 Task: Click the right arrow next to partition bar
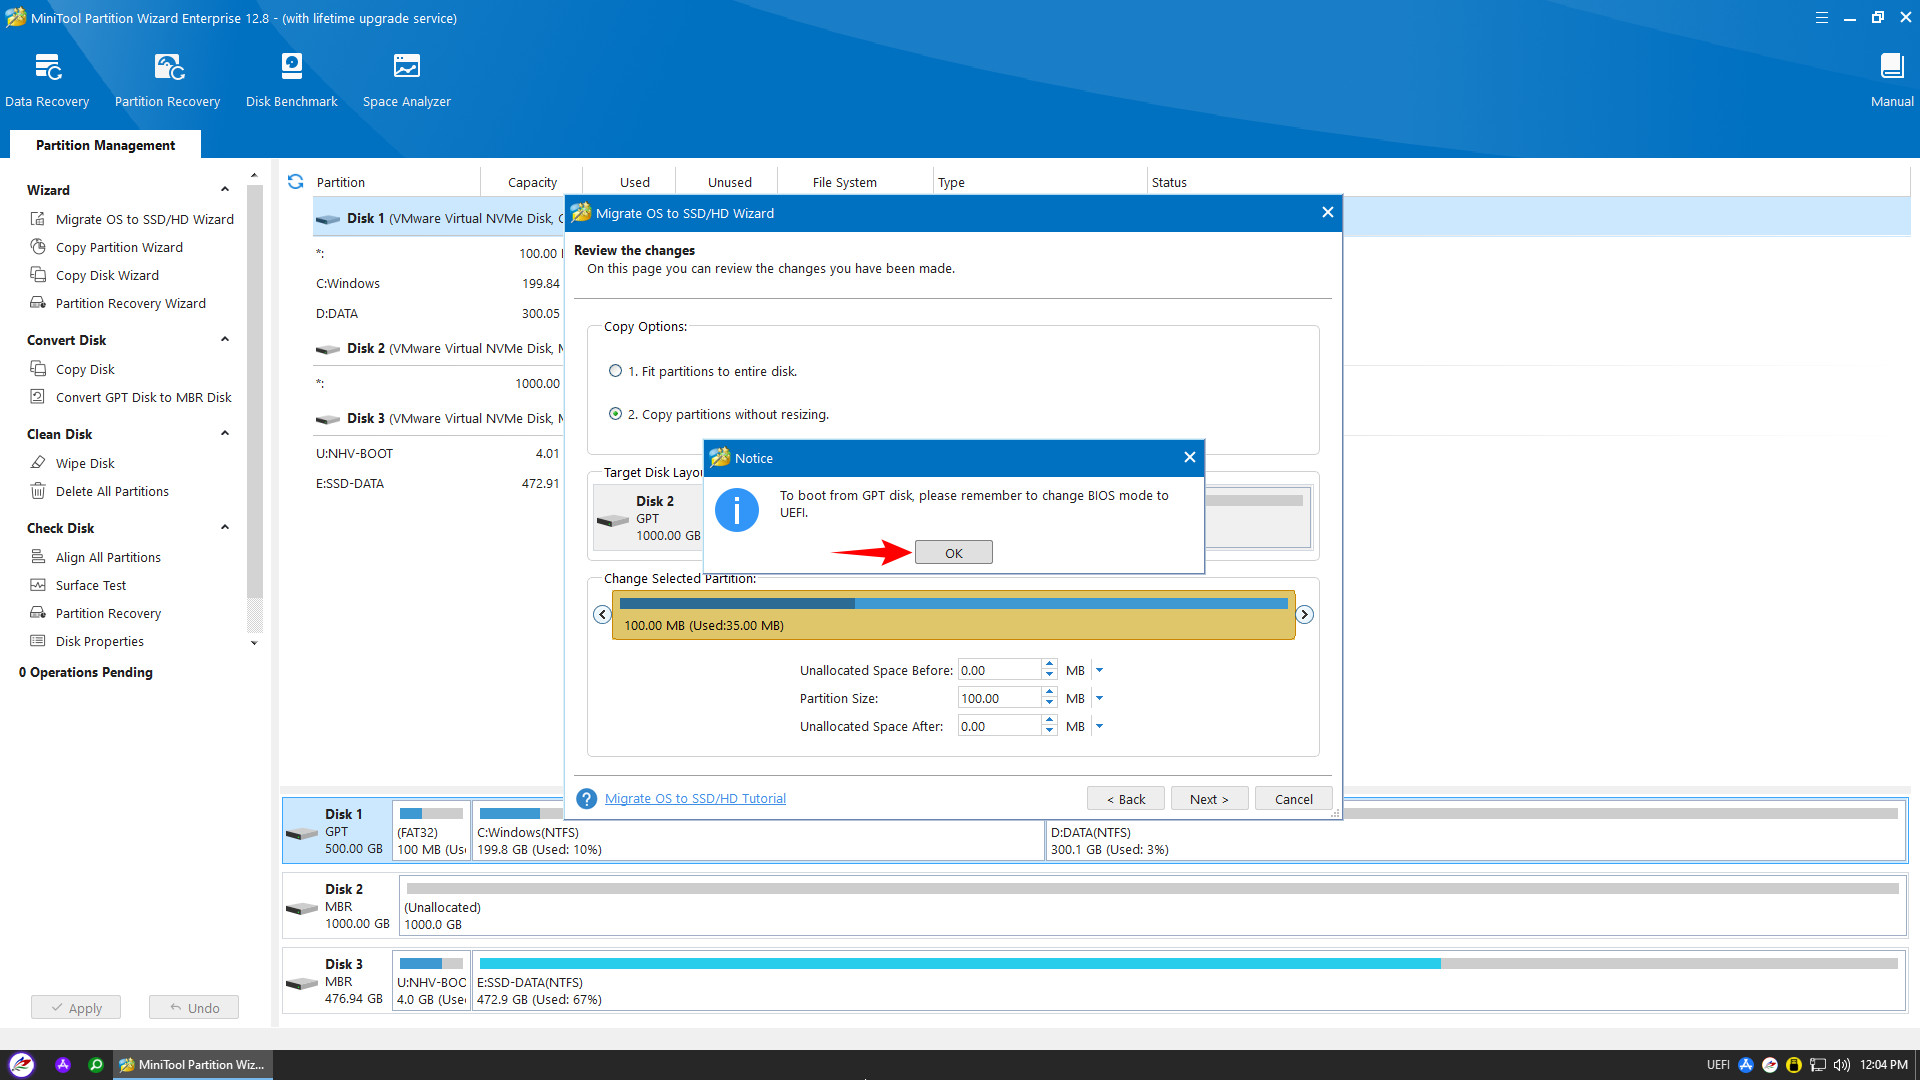pos(1304,615)
